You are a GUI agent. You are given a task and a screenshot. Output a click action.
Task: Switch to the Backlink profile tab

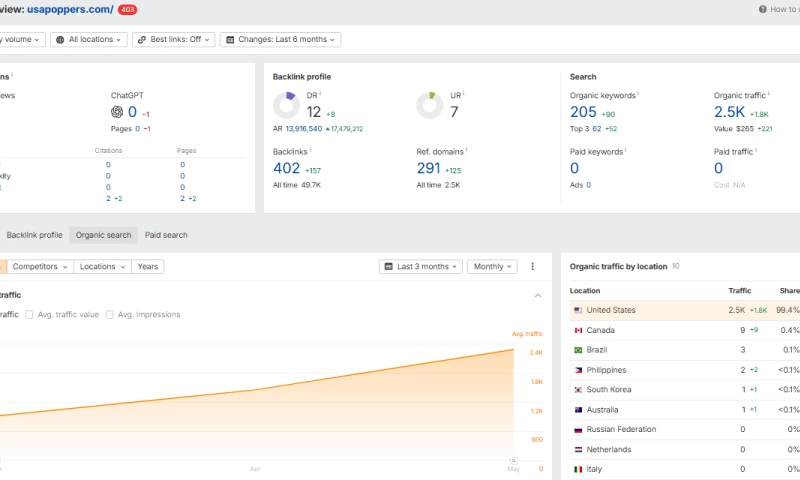point(34,235)
